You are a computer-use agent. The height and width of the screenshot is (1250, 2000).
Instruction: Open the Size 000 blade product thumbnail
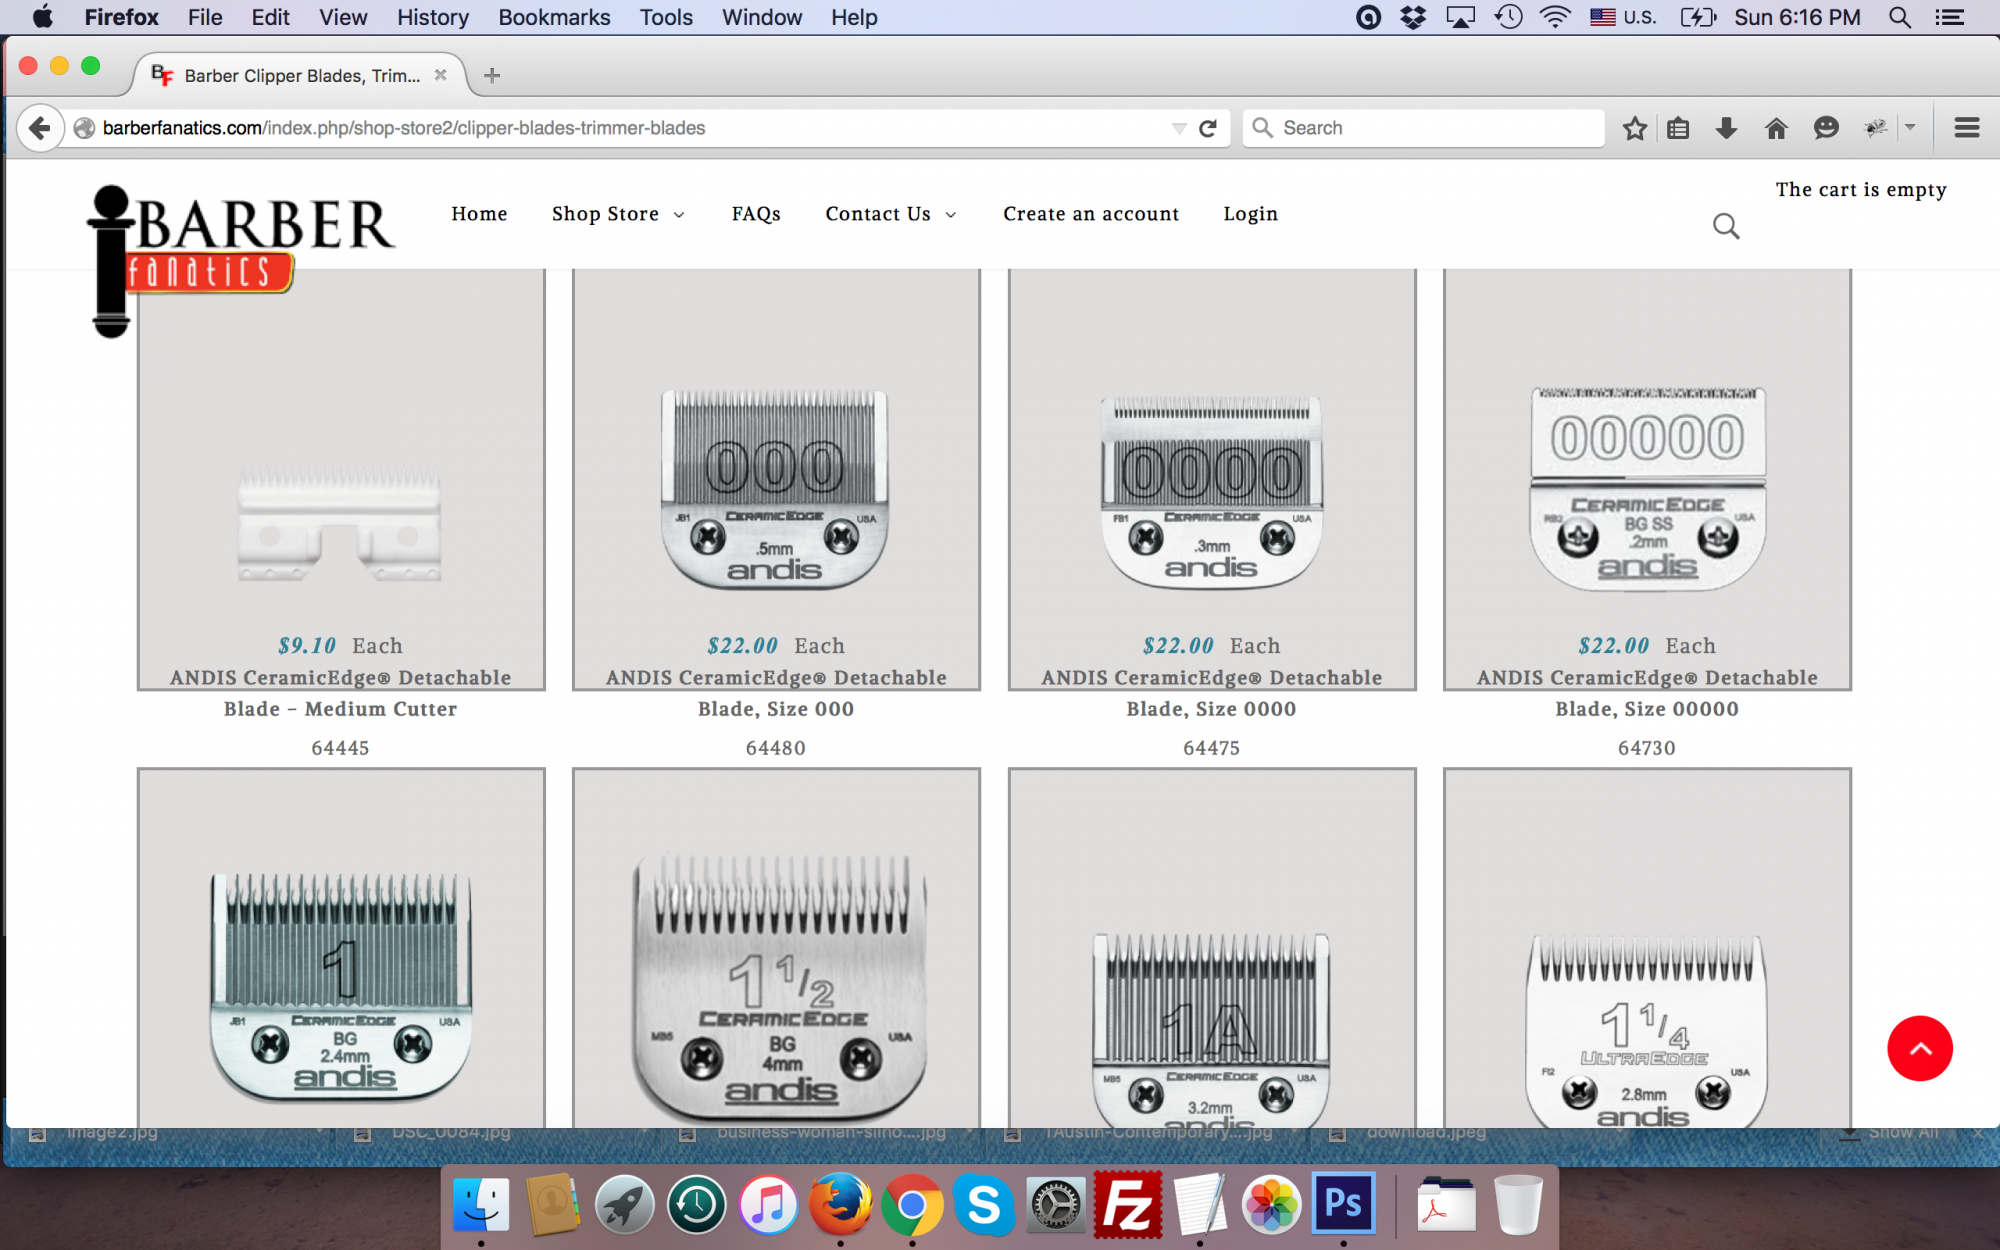775,488
